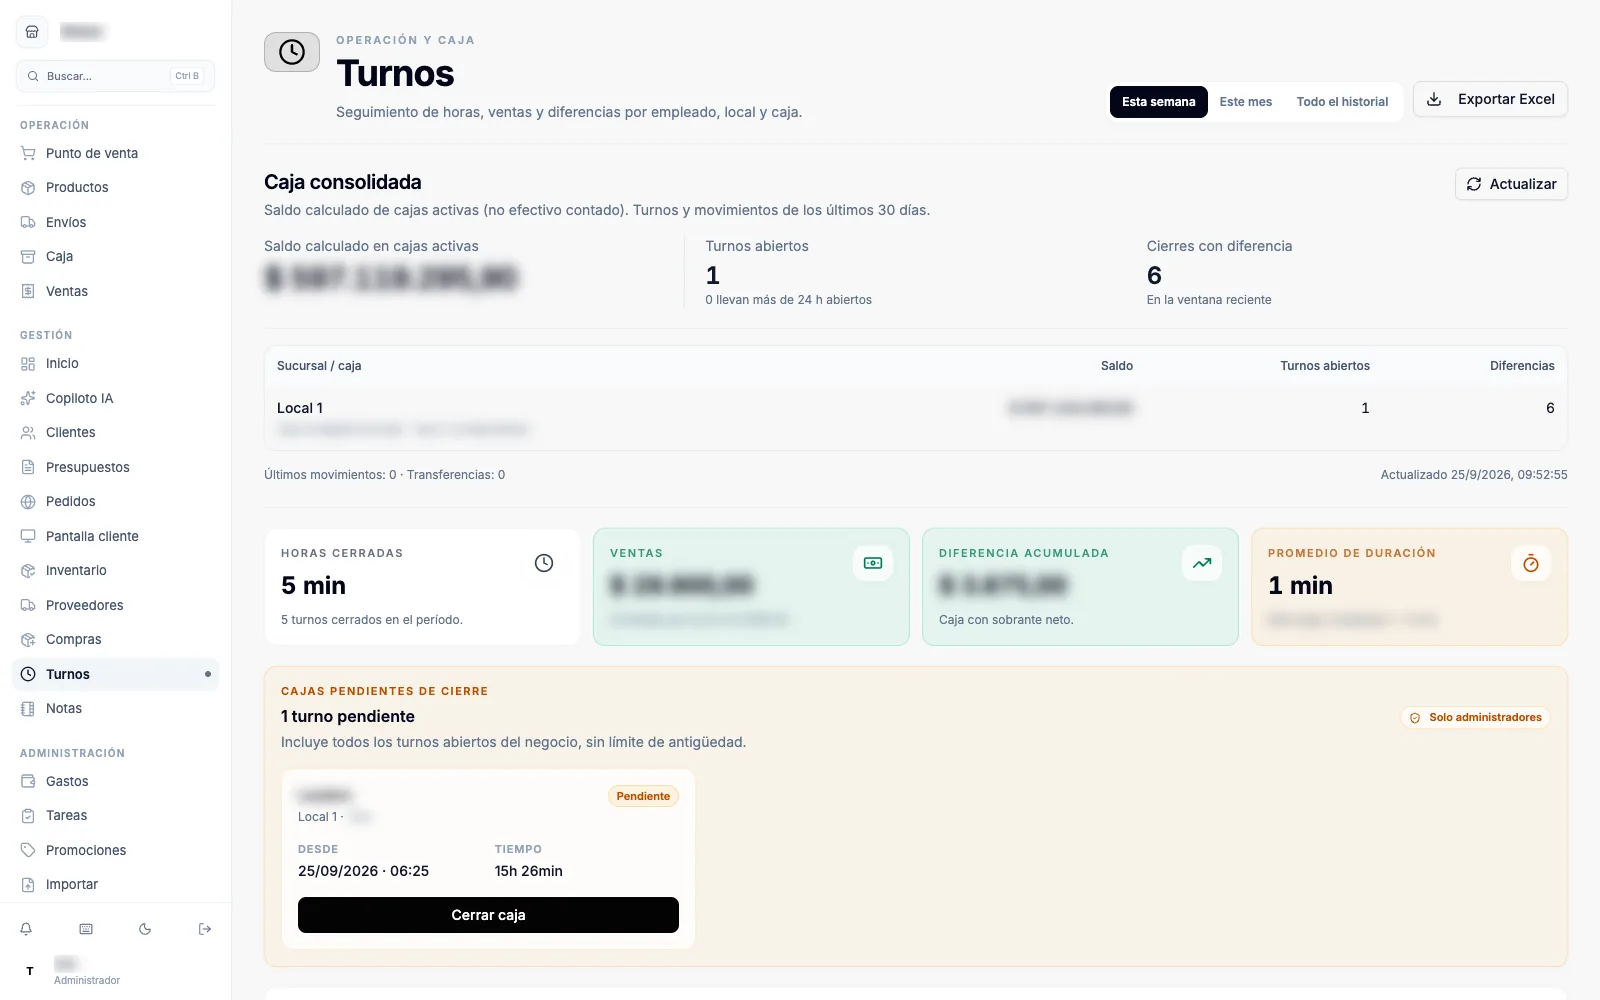
Task: Click Exportar Excel button
Action: [1490, 99]
